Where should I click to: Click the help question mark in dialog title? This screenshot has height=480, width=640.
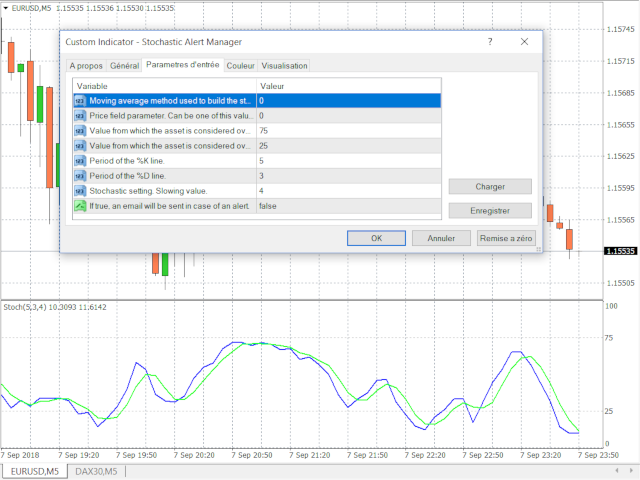490,42
